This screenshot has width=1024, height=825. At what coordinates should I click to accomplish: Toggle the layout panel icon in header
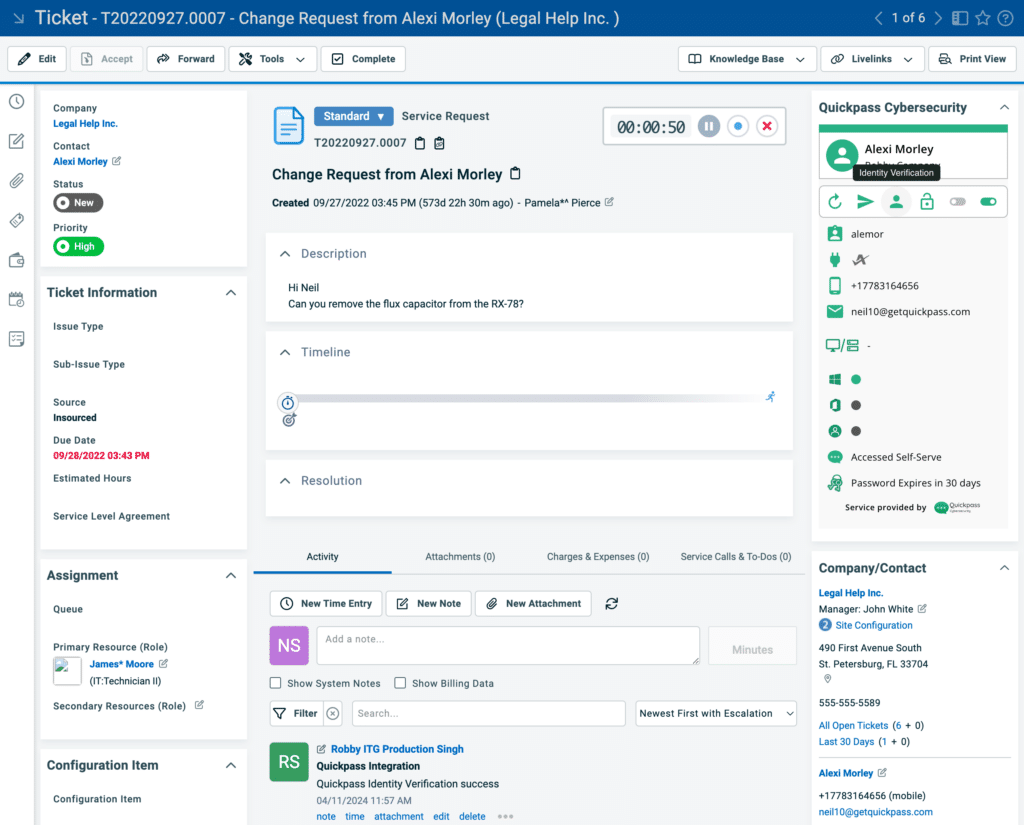click(x=959, y=18)
